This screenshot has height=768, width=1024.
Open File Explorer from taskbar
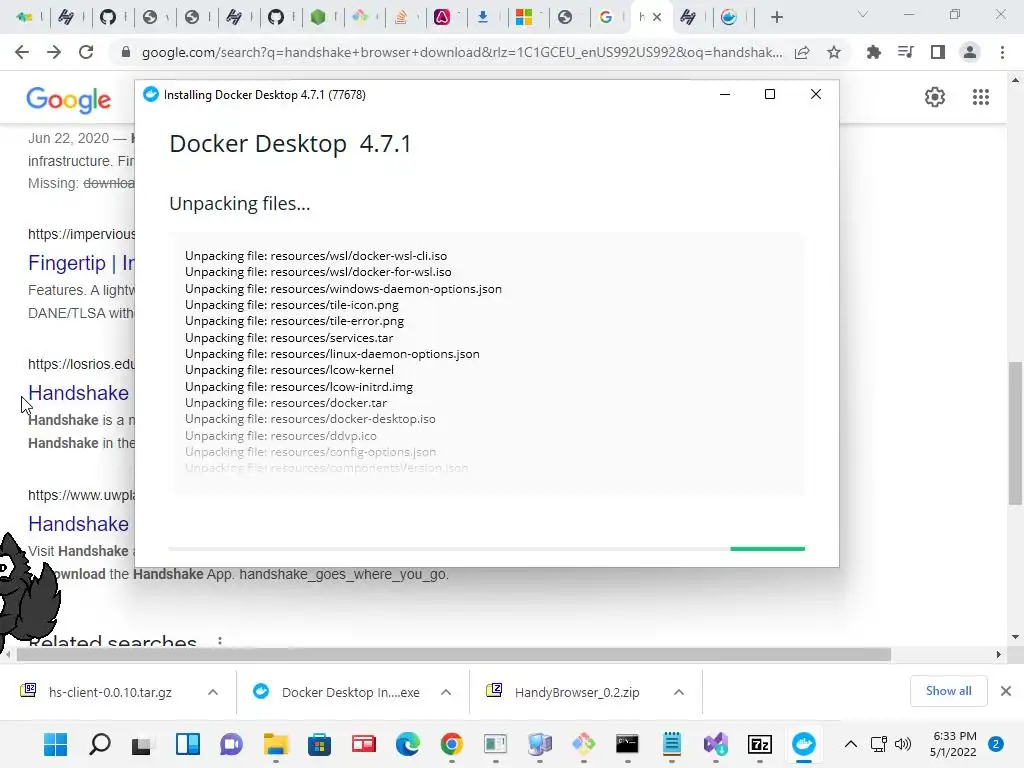pos(276,744)
